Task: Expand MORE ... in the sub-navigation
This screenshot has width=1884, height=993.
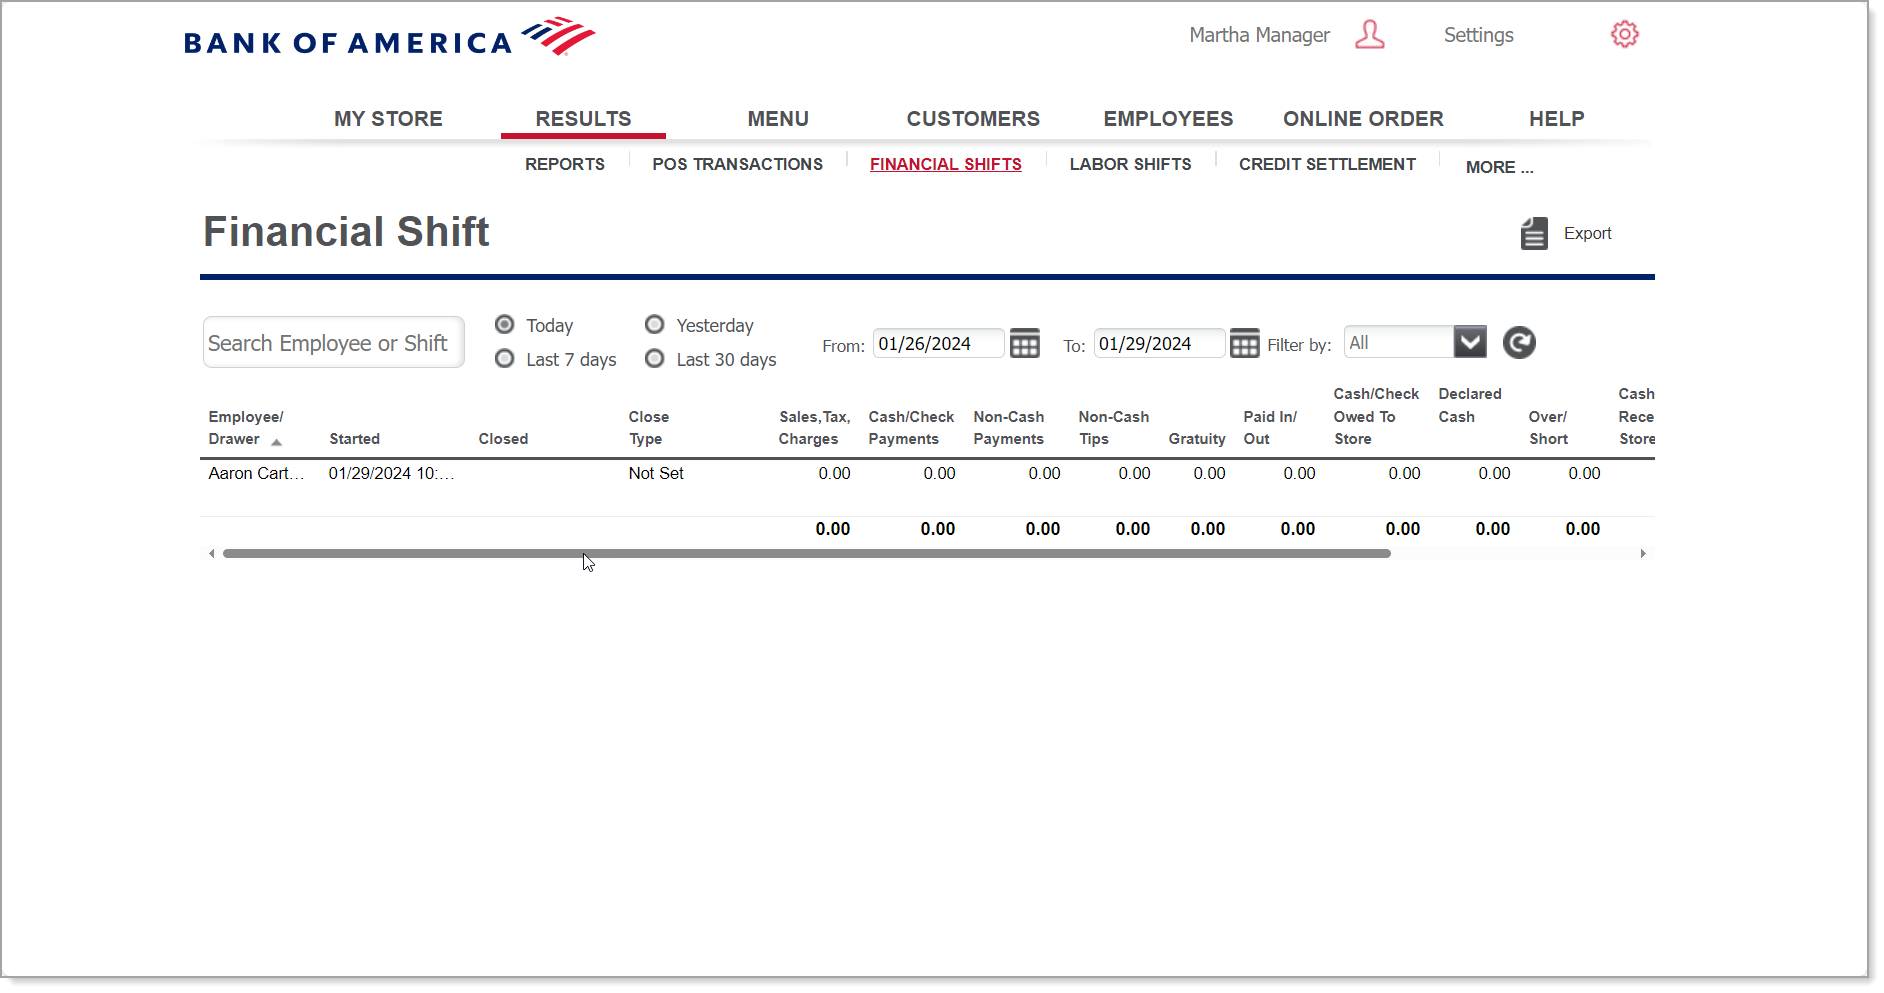Action: pos(1498,167)
